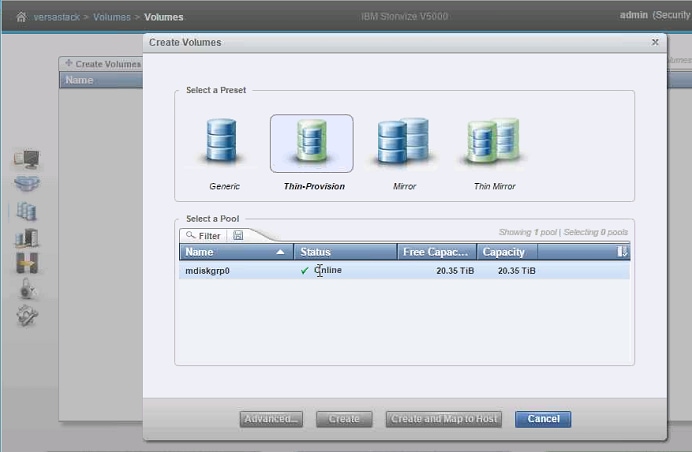
Task: Click background Create Volumes toolbar button
Action: tap(103, 64)
